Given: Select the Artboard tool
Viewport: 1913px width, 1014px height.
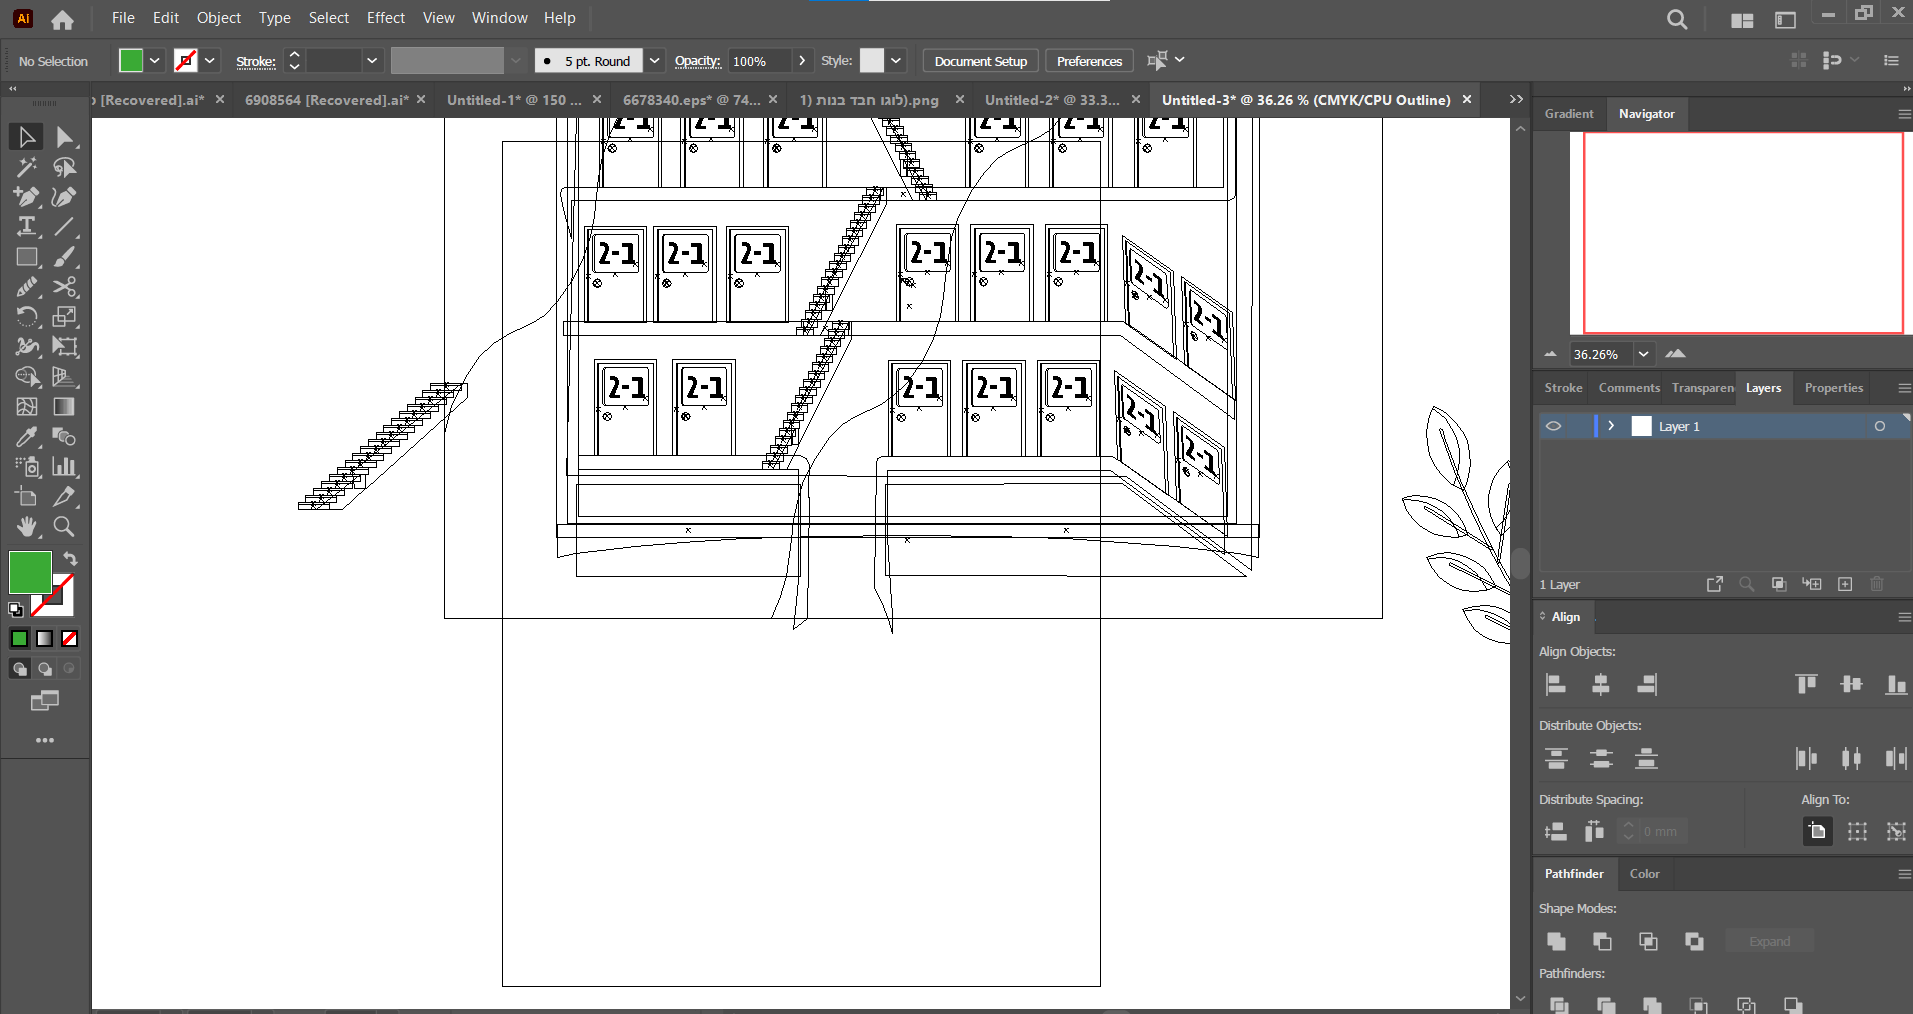Looking at the screenshot, I should 26,497.
